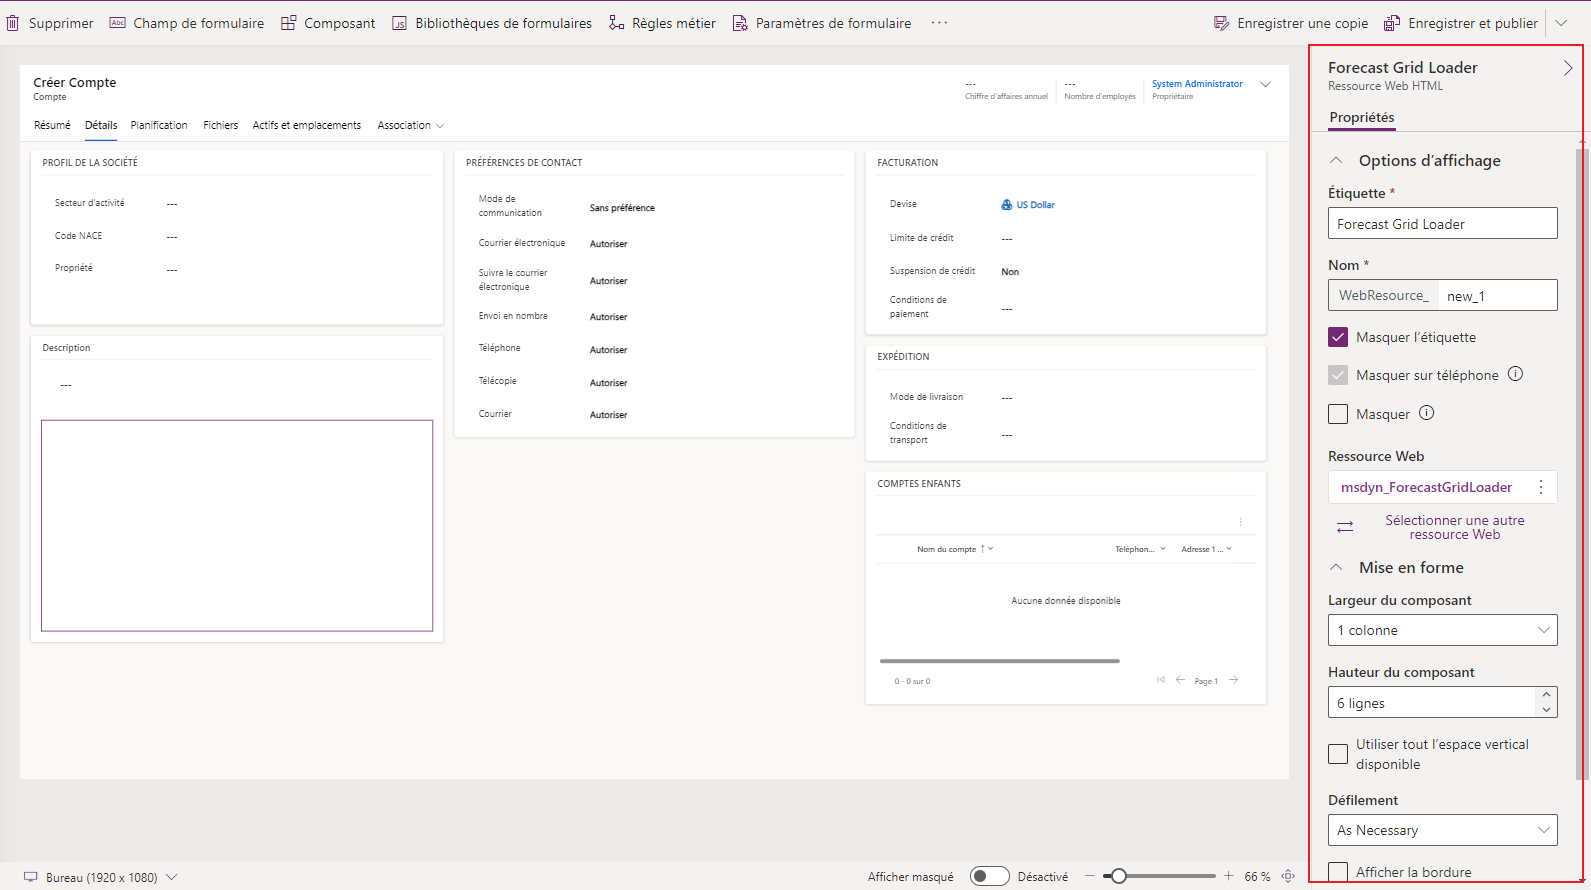Expand the Enregistrer et publier split dropdown
This screenshot has width=1591, height=890.
pos(1561,23)
